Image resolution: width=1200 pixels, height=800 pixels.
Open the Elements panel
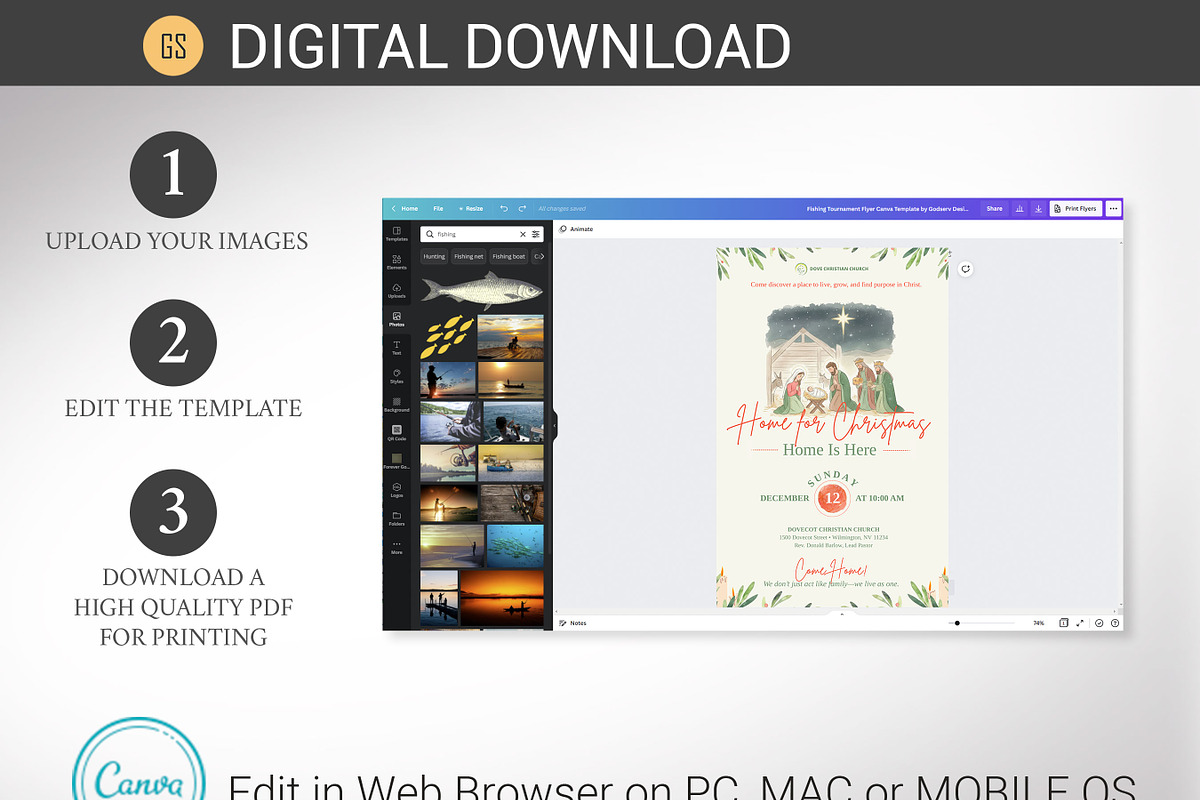coord(397,262)
